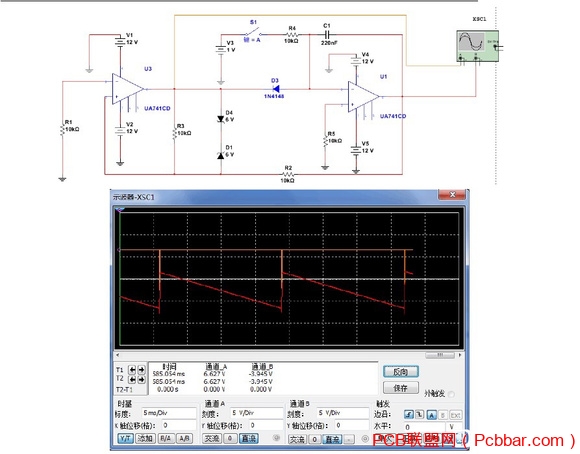Click the 保存 (Save) button
The width and height of the screenshot is (580, 454).
(401, 388)
